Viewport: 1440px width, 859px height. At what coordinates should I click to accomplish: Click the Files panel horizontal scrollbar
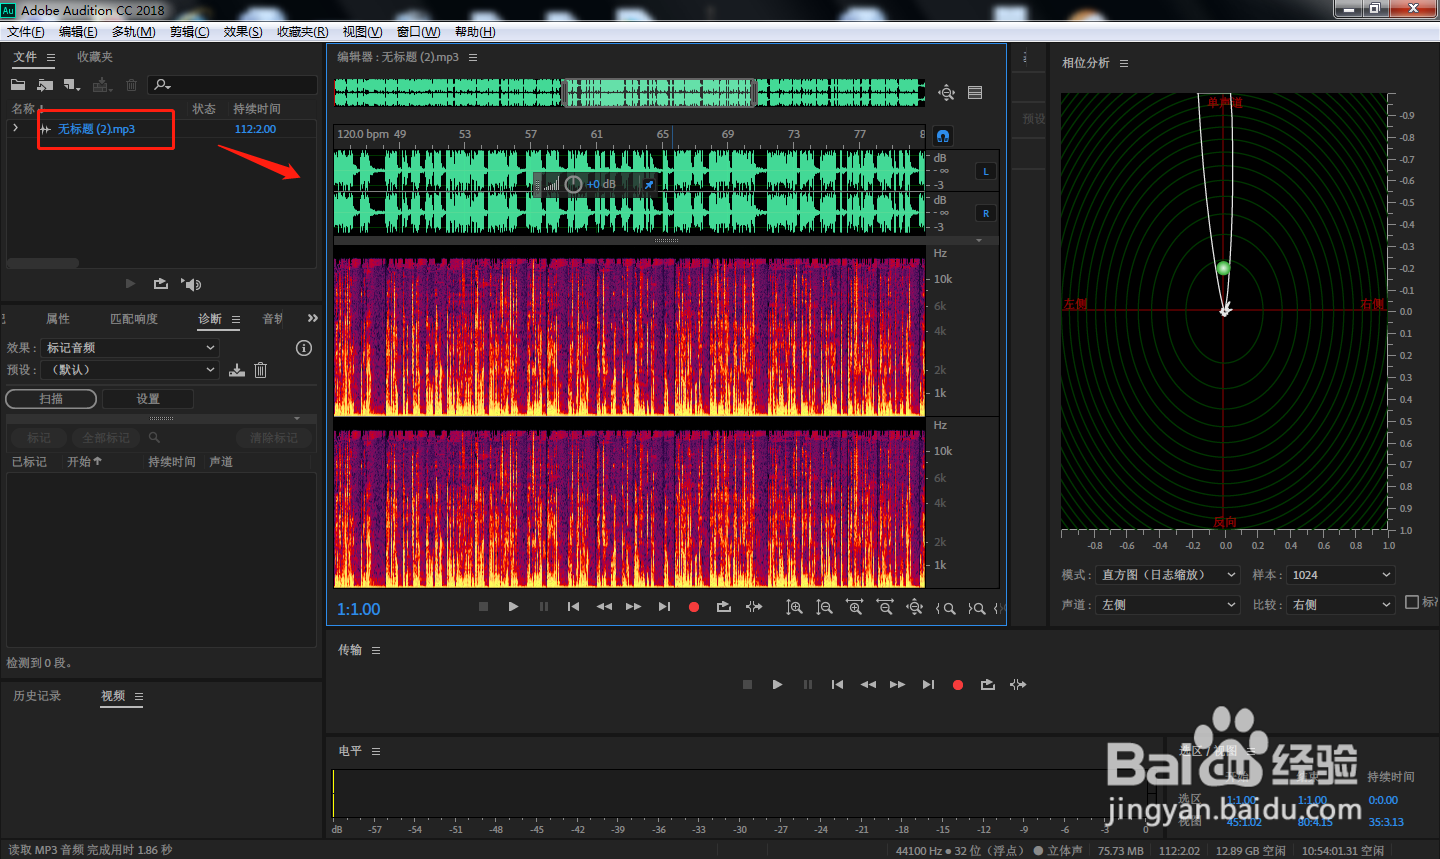(x=43, y=263)
